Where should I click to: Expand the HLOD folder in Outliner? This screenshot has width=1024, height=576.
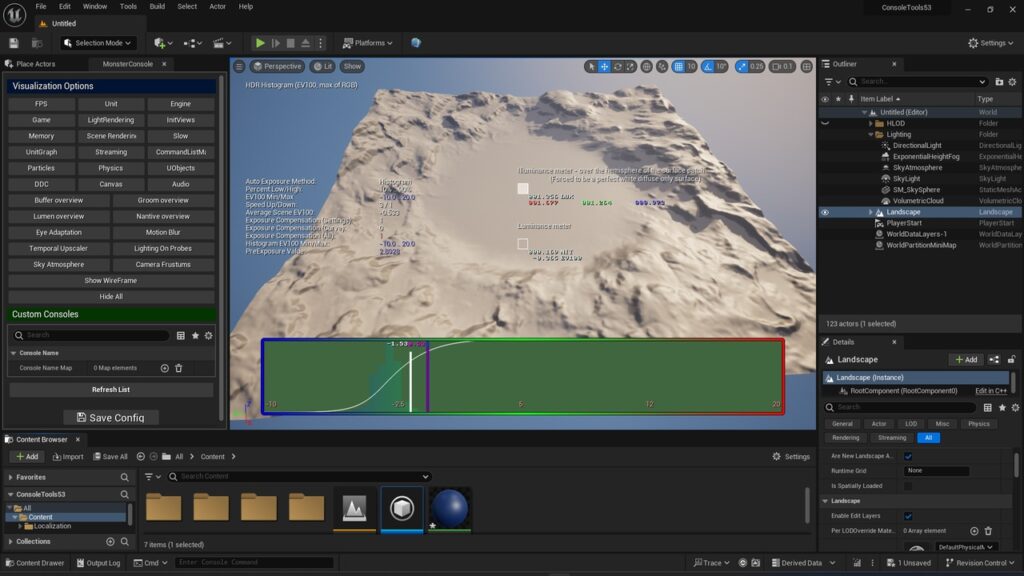point(870,123)
